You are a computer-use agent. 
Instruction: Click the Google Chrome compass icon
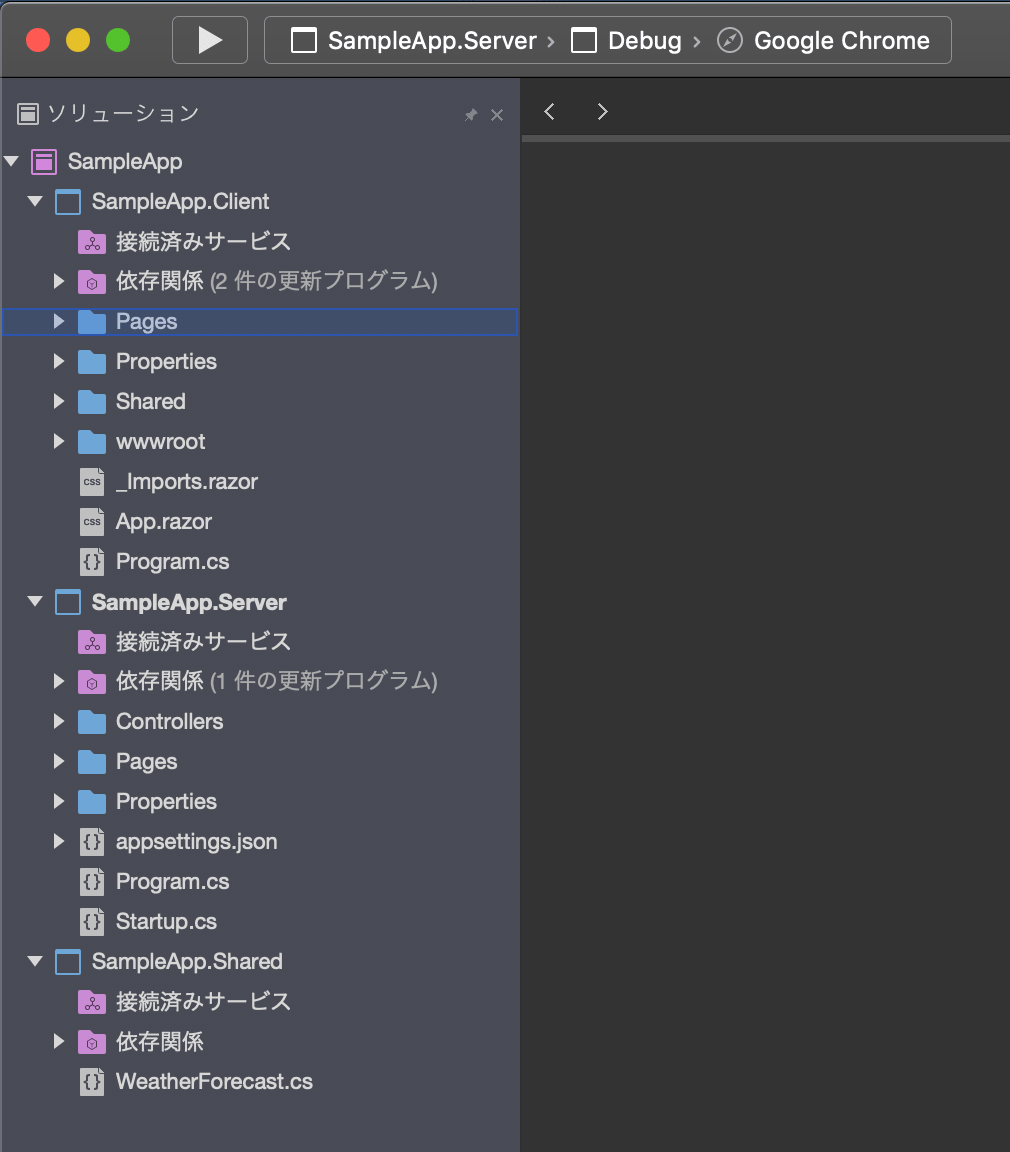[729, 40]
